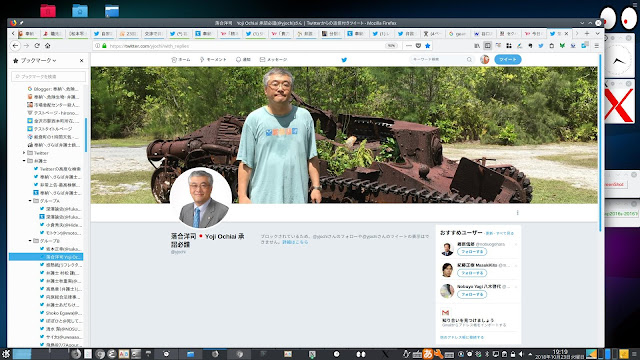
Task: Switch to the松本 tab
Action: tap(78, 33)
